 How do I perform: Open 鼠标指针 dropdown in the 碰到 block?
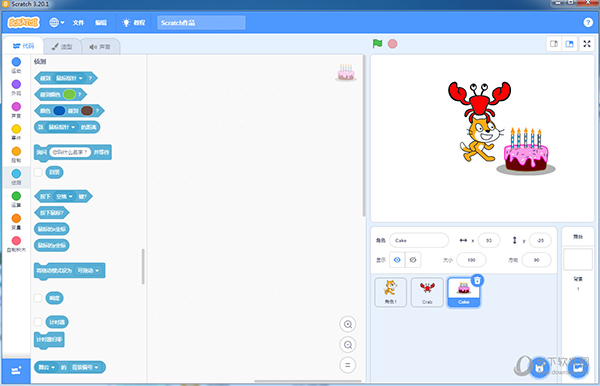point(69,78)
